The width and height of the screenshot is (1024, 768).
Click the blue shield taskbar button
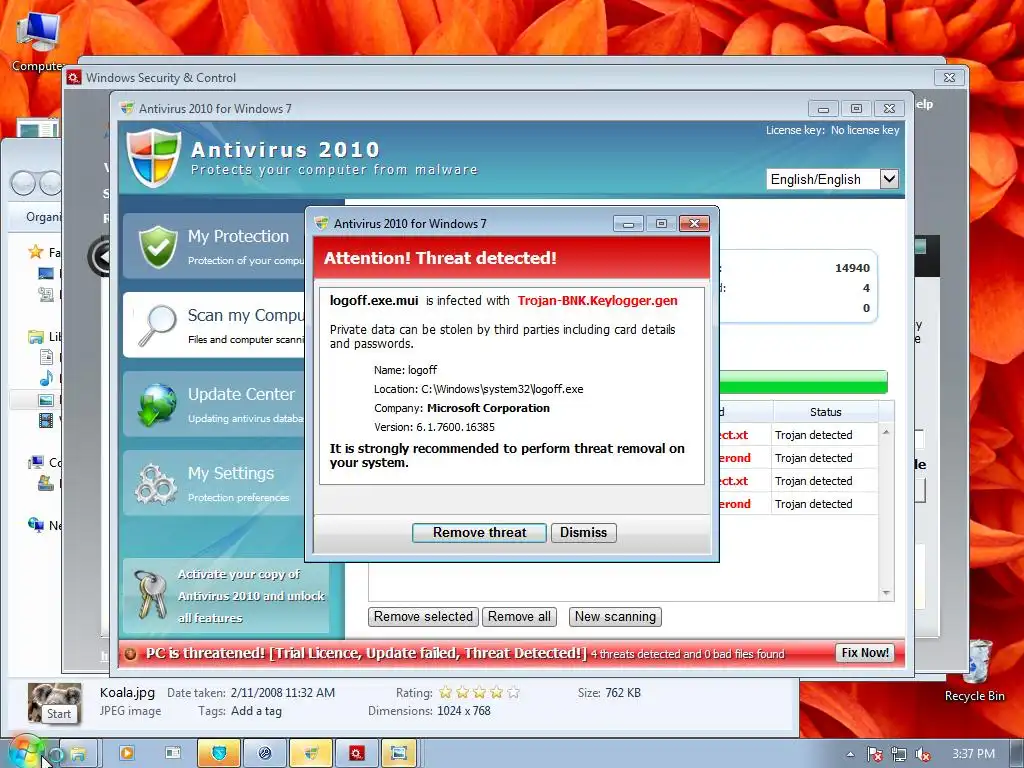[219, 754]
